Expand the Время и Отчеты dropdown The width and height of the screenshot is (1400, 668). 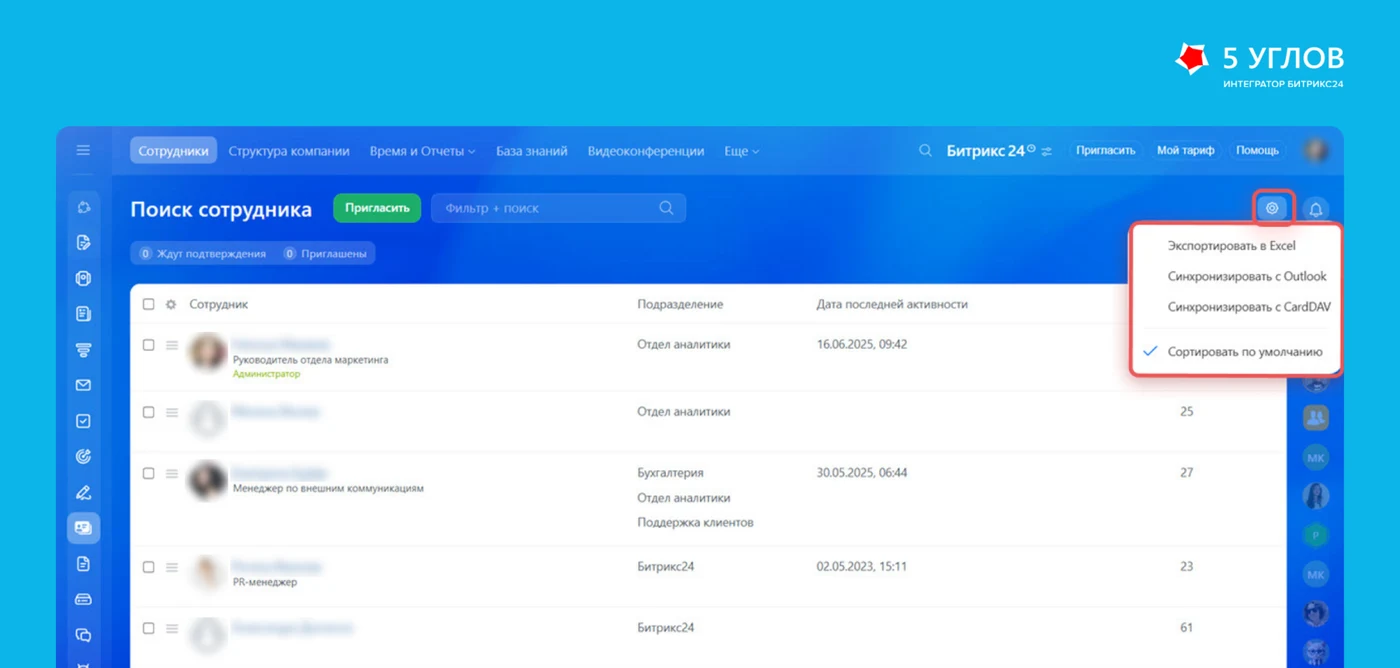pos(422,151)
